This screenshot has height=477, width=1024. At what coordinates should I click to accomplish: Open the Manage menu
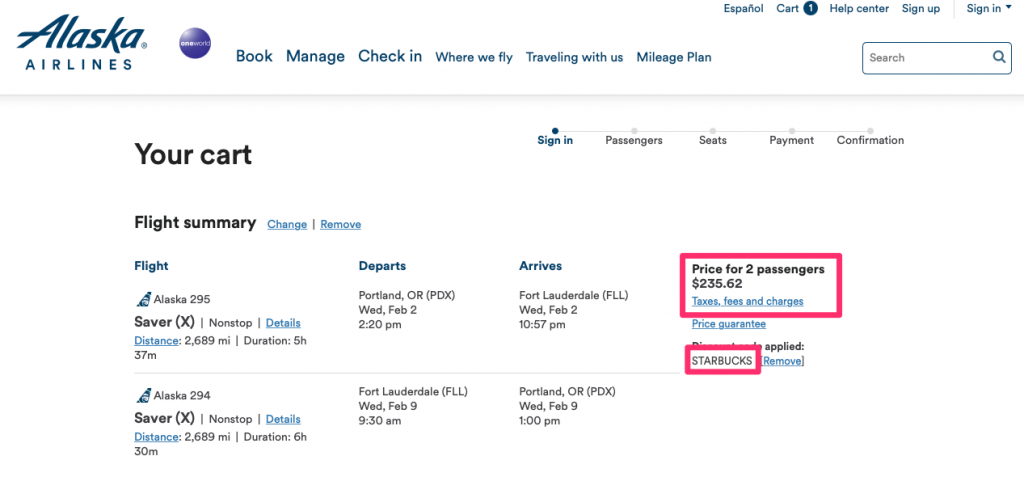click(315, 56)
